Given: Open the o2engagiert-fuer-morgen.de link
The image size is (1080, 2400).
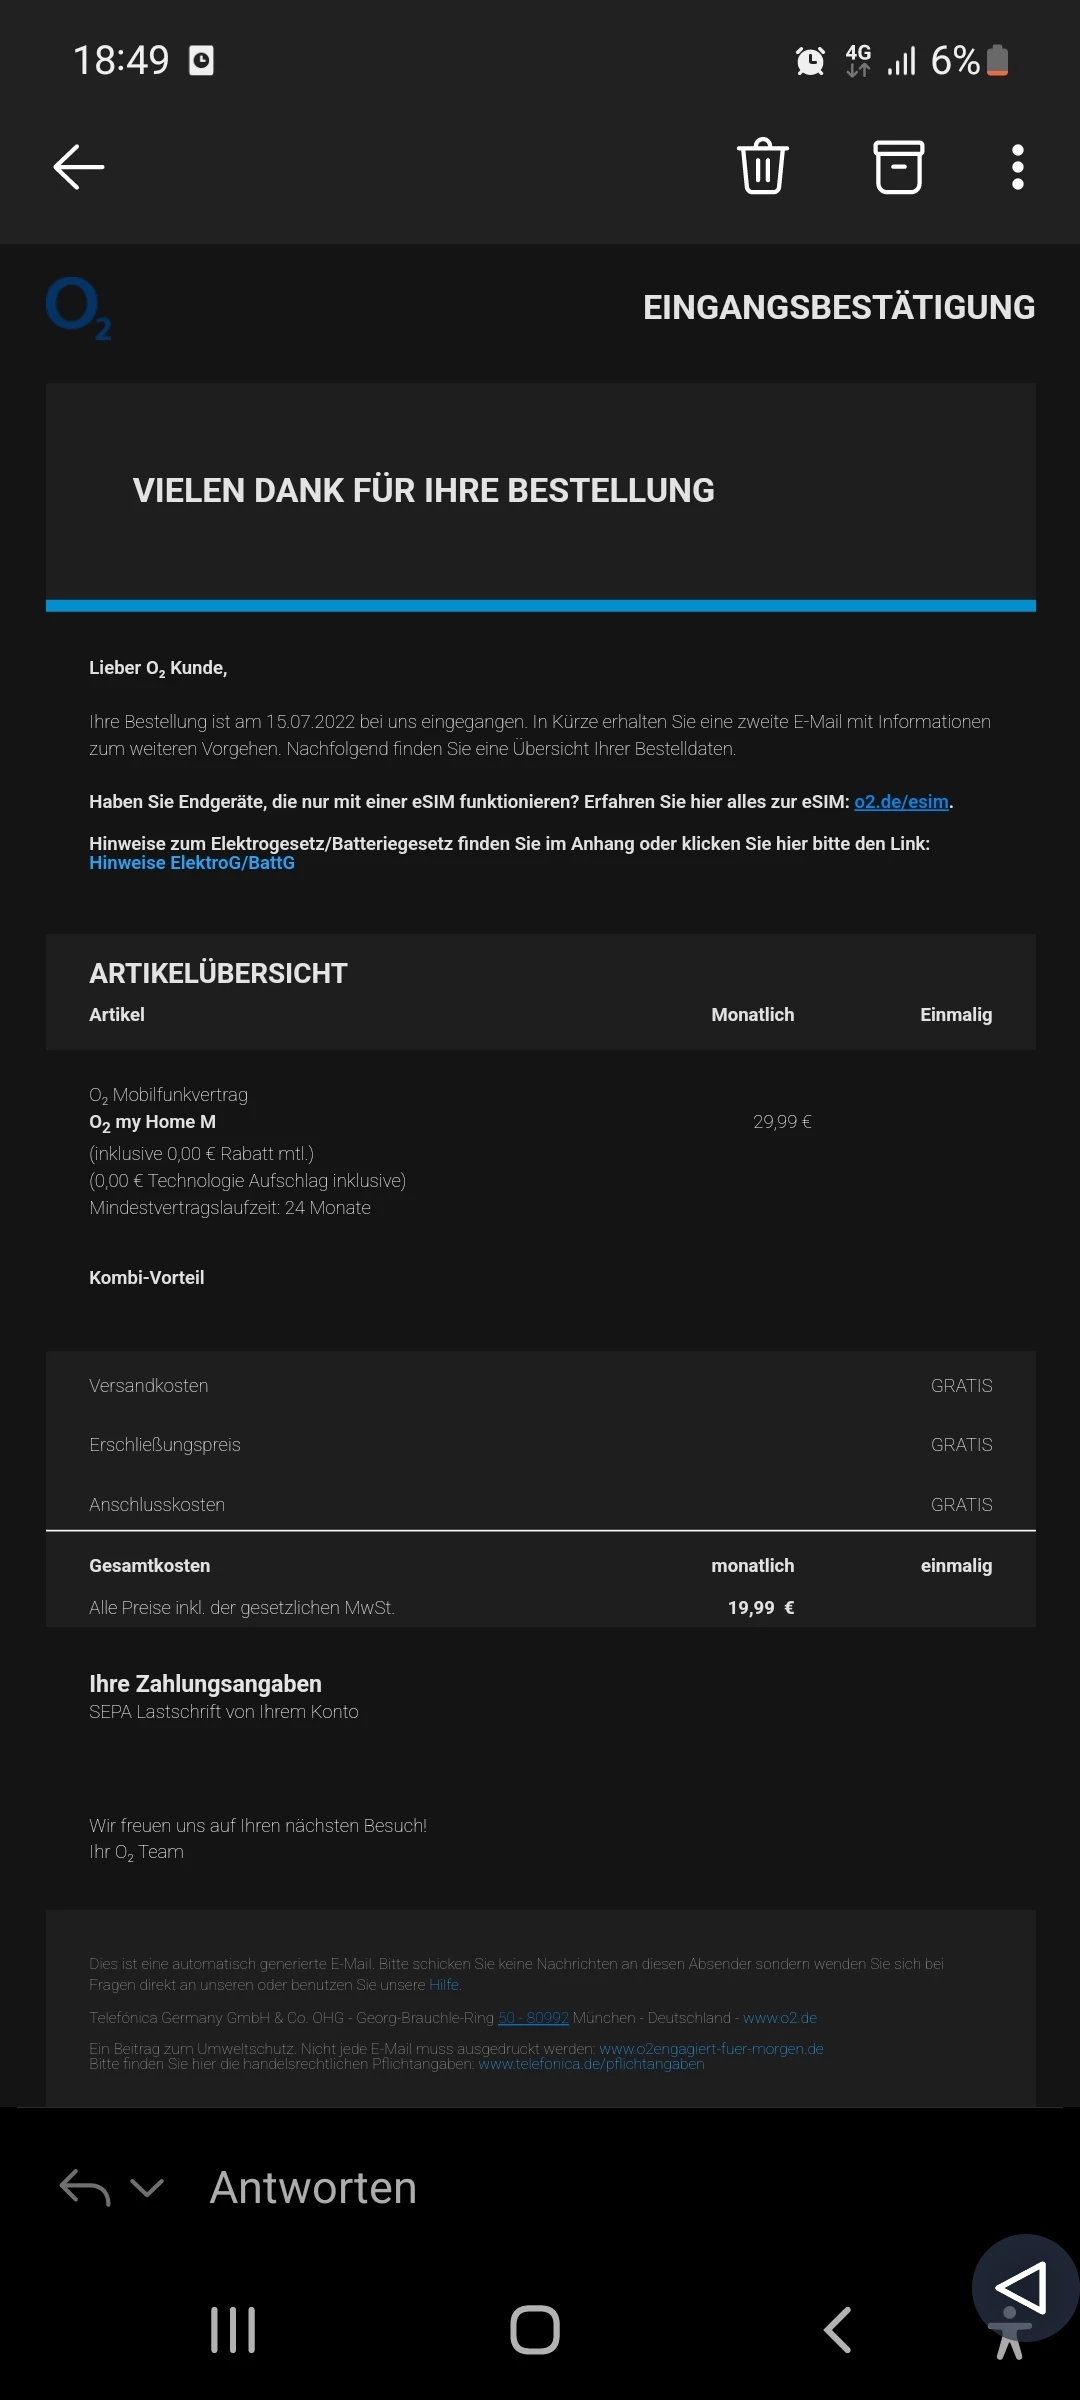Looking at the screenshot, I should (x=711, y=2049).
